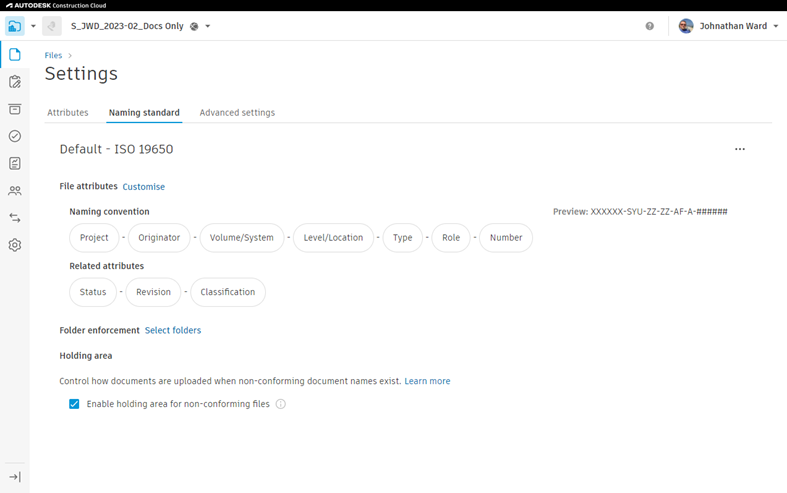Click the Customise link for file attributes
This screenshot has height=493, width=787.
144,187
